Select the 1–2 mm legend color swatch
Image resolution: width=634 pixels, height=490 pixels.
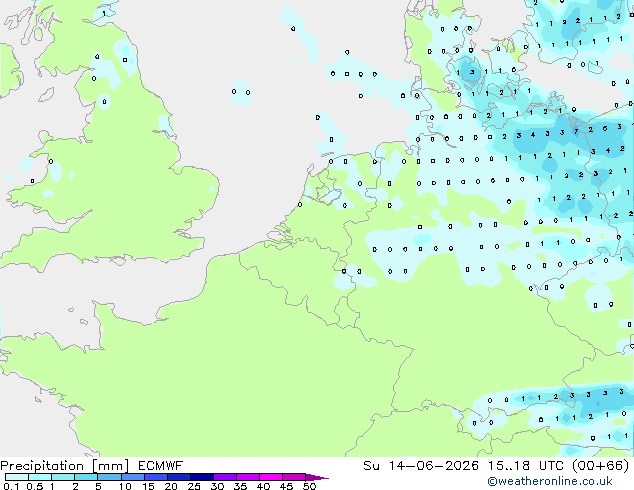[63, 477]
